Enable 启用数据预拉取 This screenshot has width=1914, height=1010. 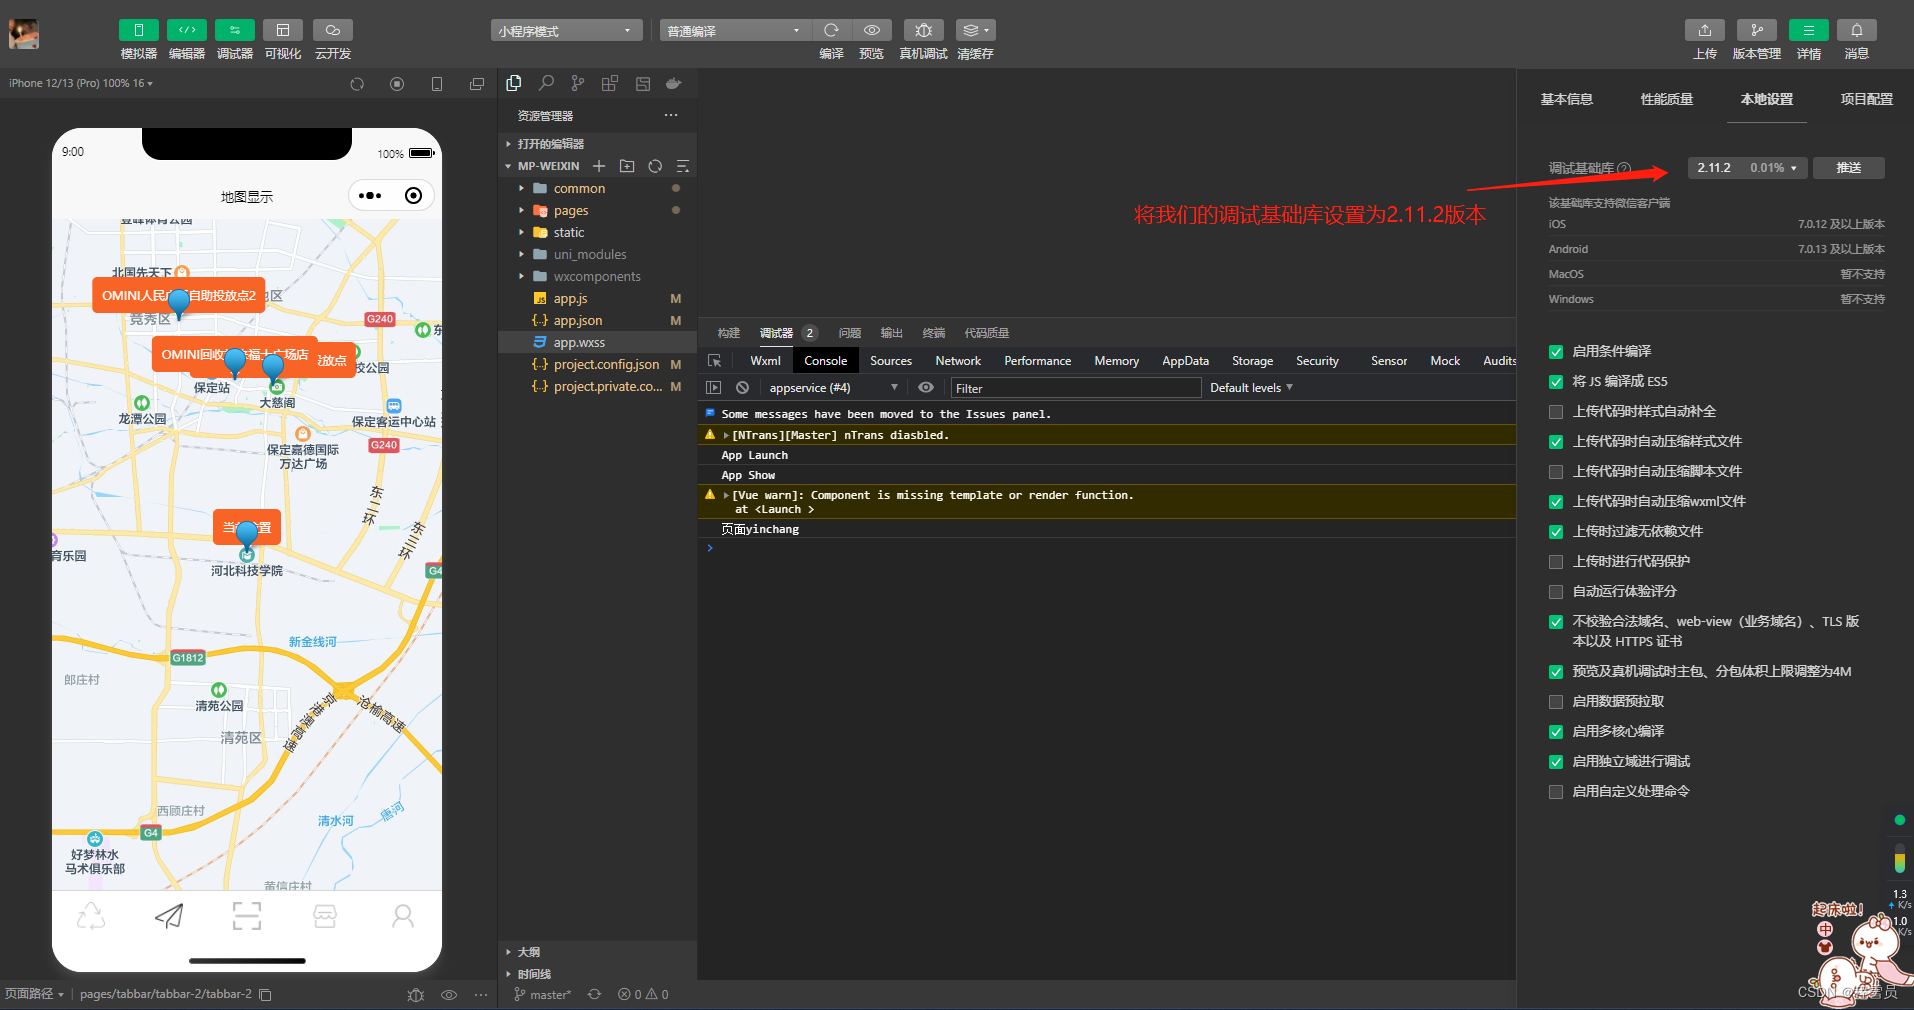tap(1556, 702)
